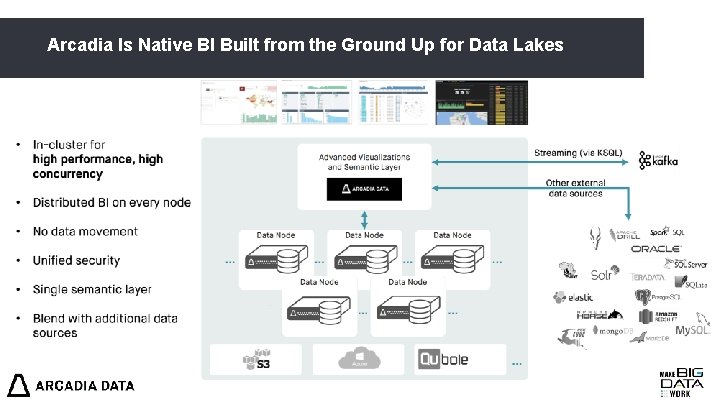Click the 'No data movement' bullet
Image resolution: width=720 pixels, height=405 pixels.
(85, 231)
